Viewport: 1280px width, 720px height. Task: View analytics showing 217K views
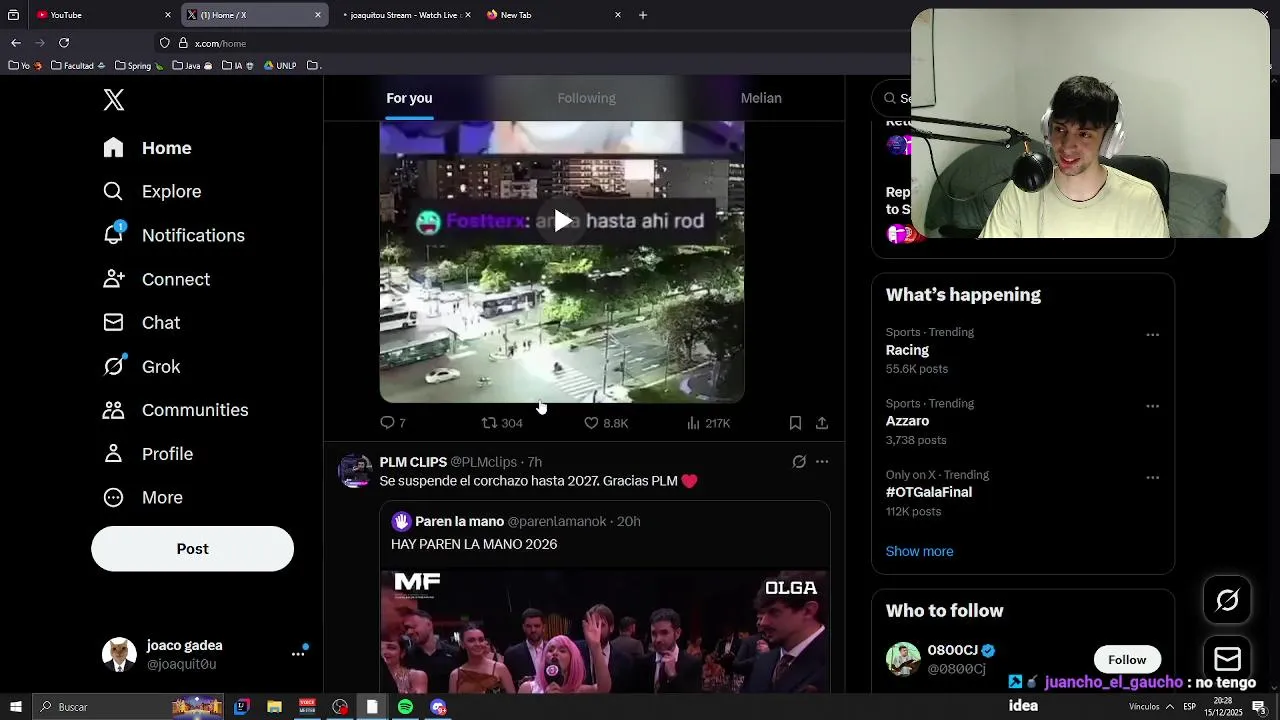[708, 423]
